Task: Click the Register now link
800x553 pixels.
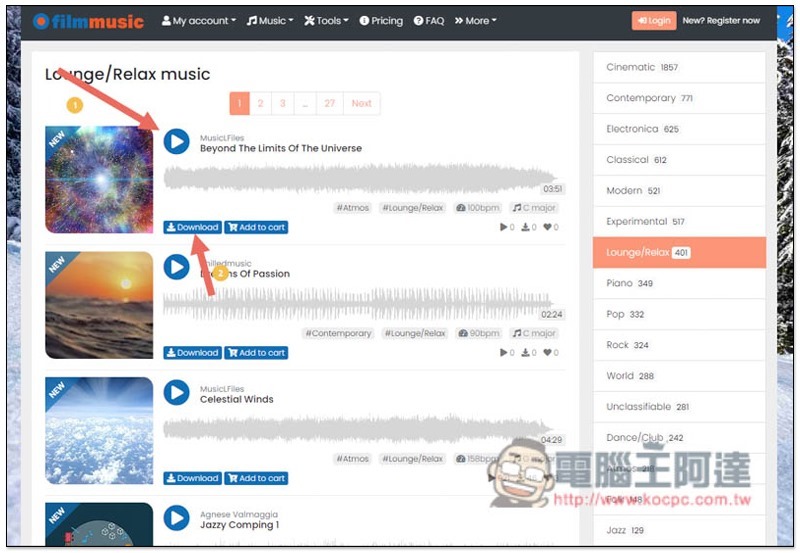Action: click(x=721, y=20)
